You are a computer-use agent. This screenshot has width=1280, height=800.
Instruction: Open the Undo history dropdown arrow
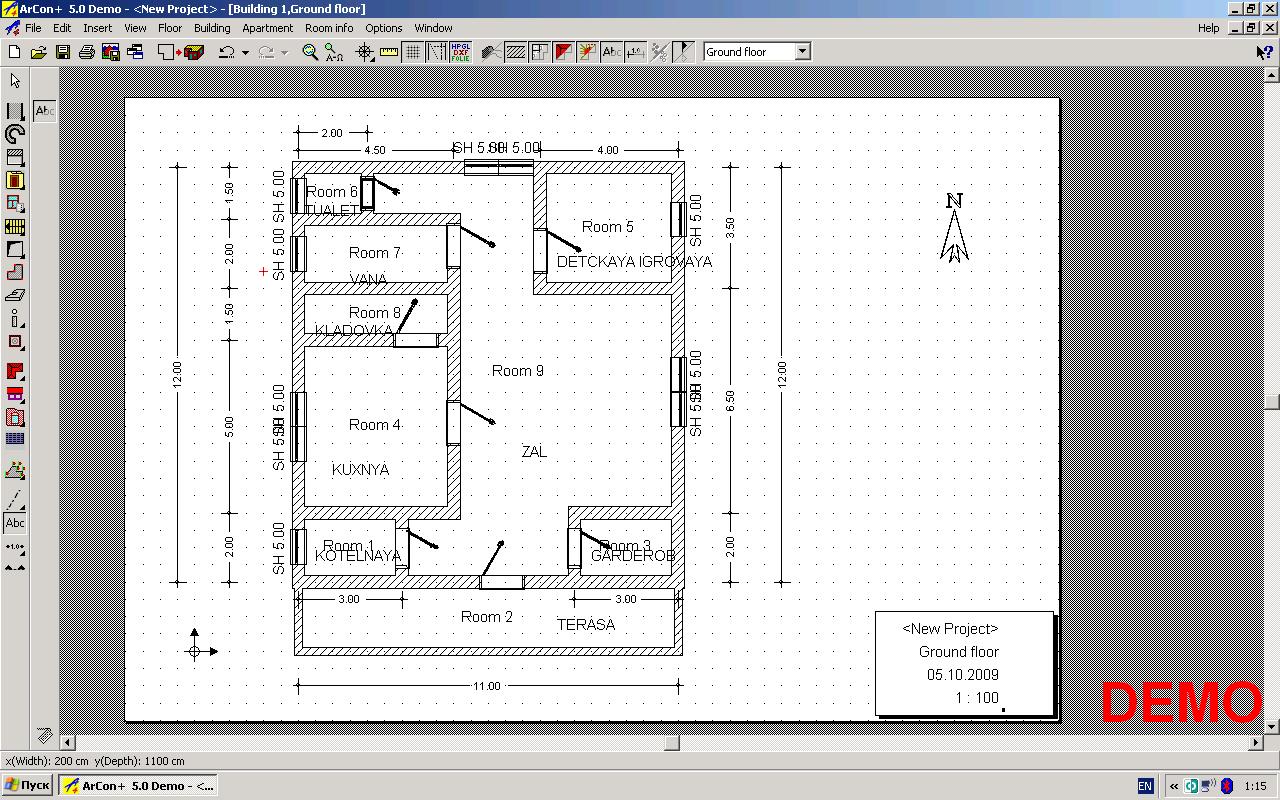[x=245, y=52]
